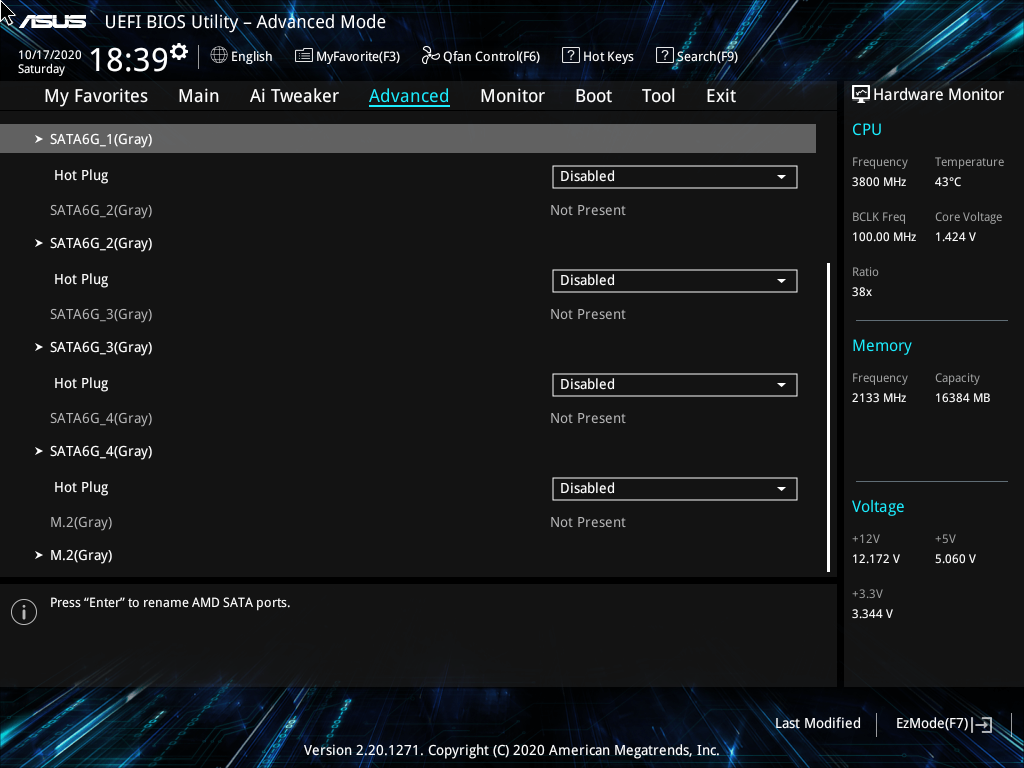Image resolution: width=1024 pixels, height=768 pixels.
Task: Open Qfan Control fan icon
Action: (430, 56)
